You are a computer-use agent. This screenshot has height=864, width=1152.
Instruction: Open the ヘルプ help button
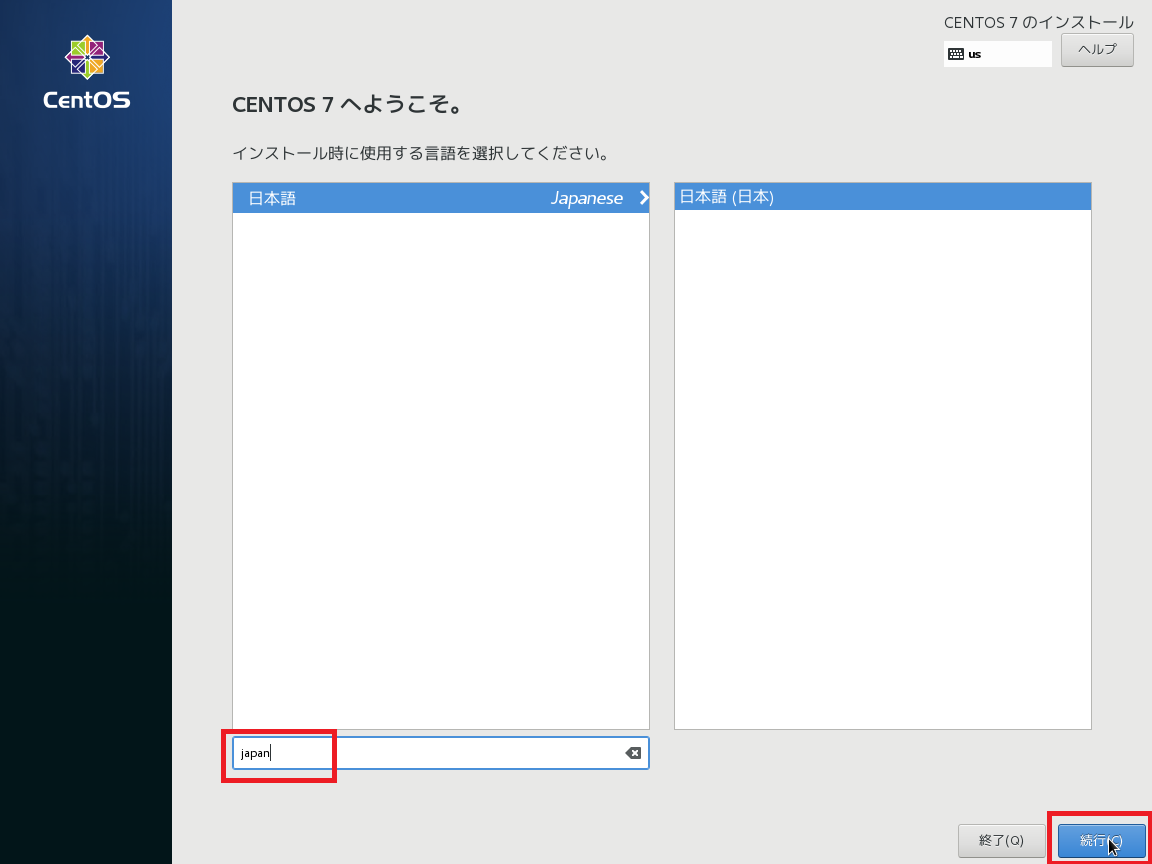(x=1097, y=50)
